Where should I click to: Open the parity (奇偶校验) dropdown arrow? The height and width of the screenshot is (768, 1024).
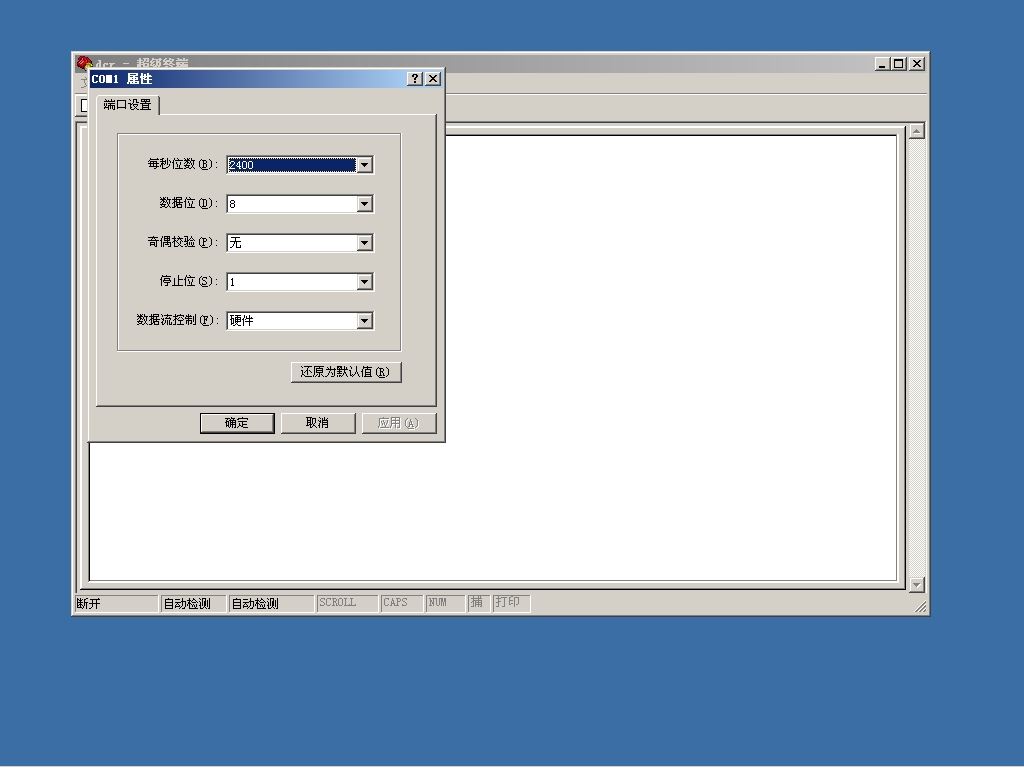pos(364,243)
